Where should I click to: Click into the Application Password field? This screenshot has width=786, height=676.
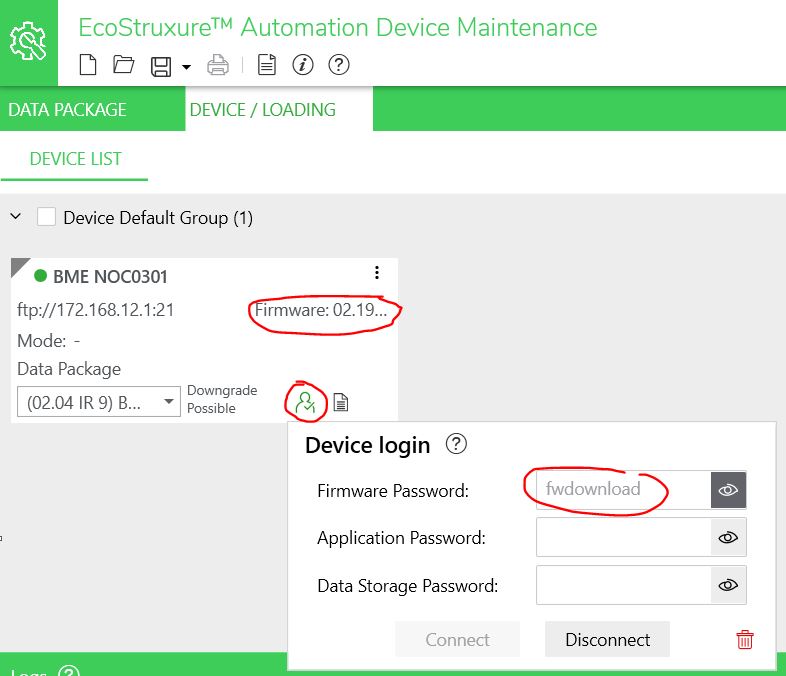coord(624,537)
